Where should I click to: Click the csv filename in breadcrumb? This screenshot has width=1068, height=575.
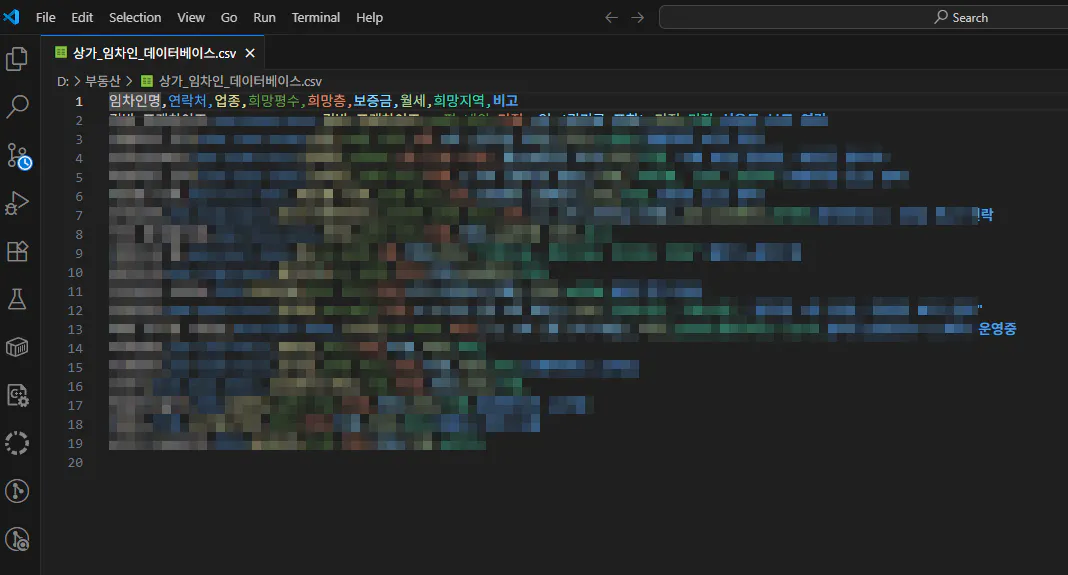[x=240, y=81]
